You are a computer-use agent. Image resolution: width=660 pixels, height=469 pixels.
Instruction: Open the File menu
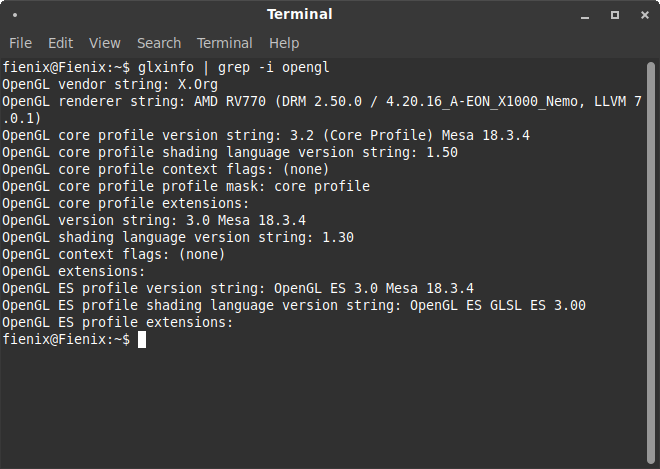point(20,43)
